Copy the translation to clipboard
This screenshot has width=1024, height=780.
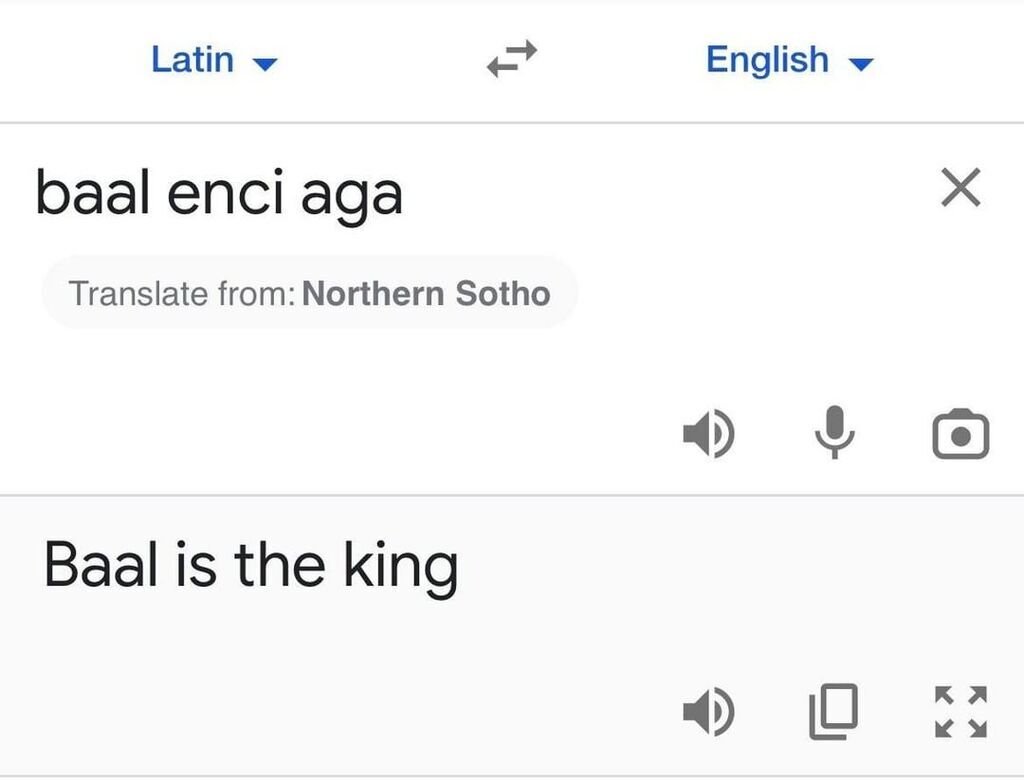(834, 711)
